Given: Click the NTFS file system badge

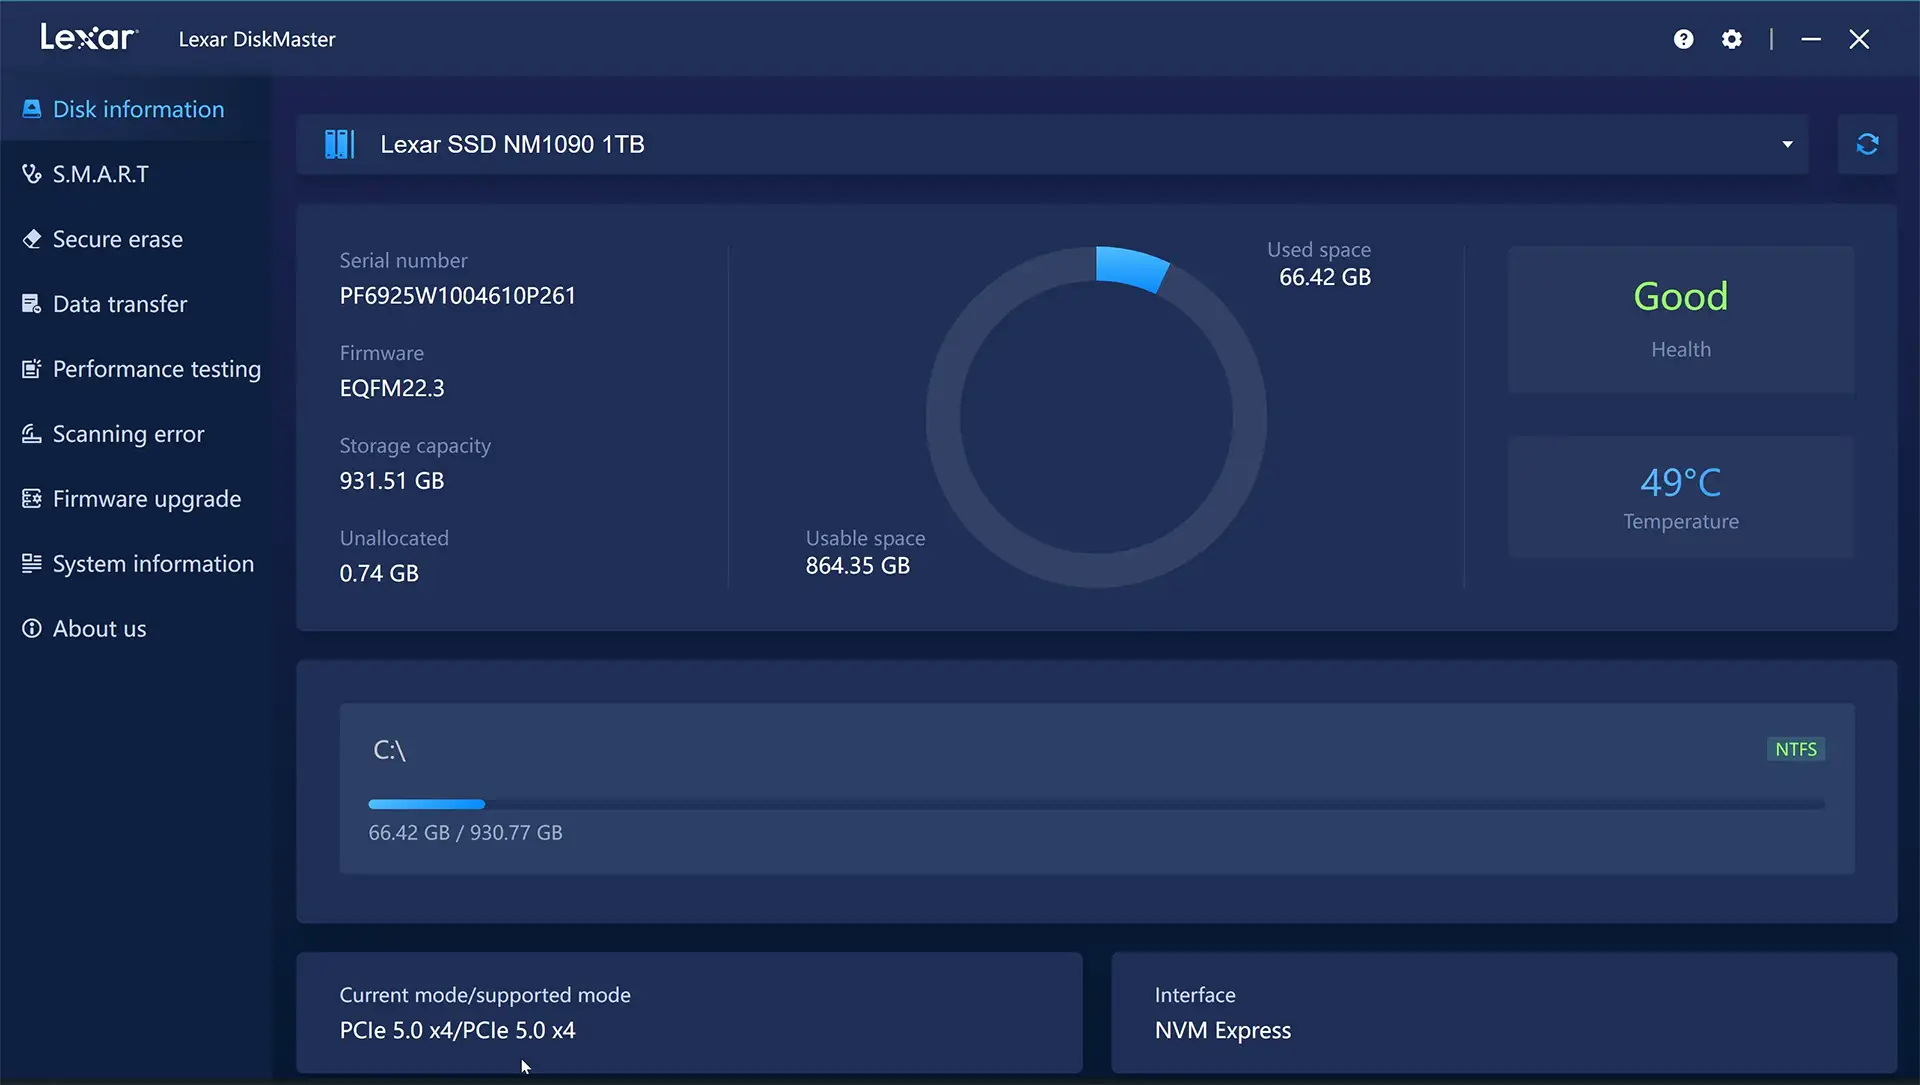Looking at the screenshot, I should point(1796,749).
